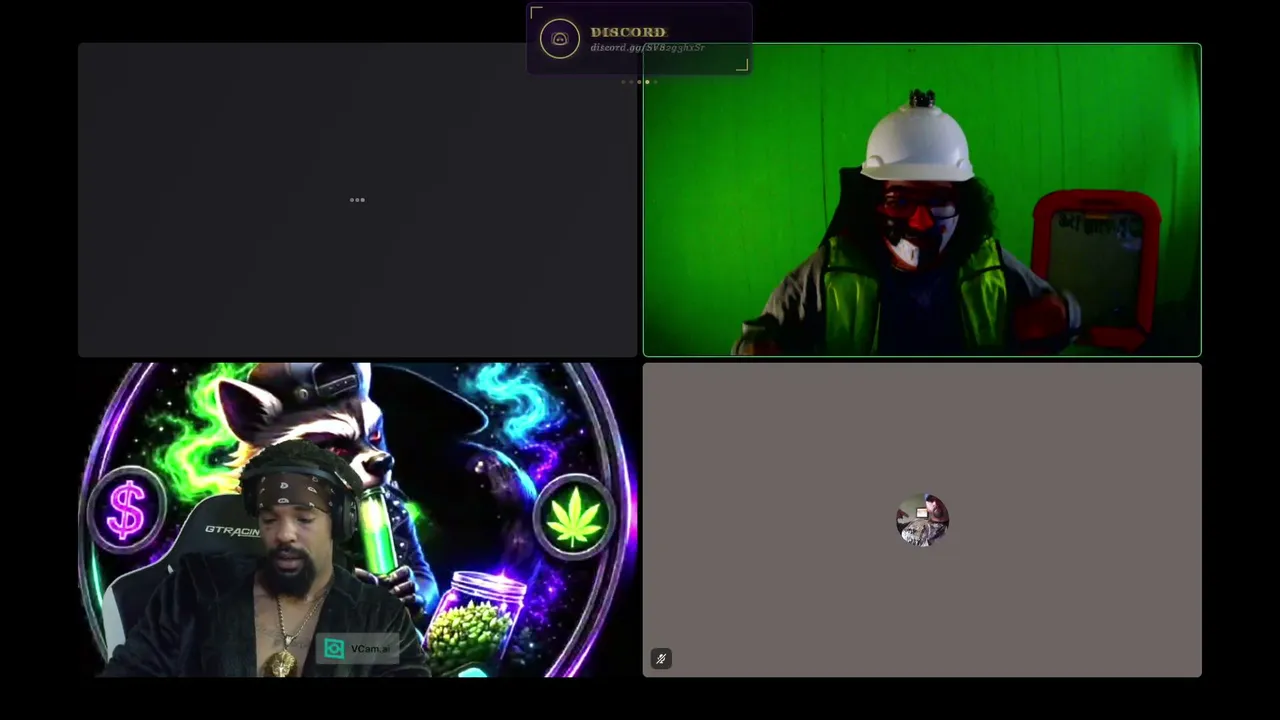Click the loading dots in the dark tile
The height and width of the screenshot is (720, 1280).
coord(357,200)
